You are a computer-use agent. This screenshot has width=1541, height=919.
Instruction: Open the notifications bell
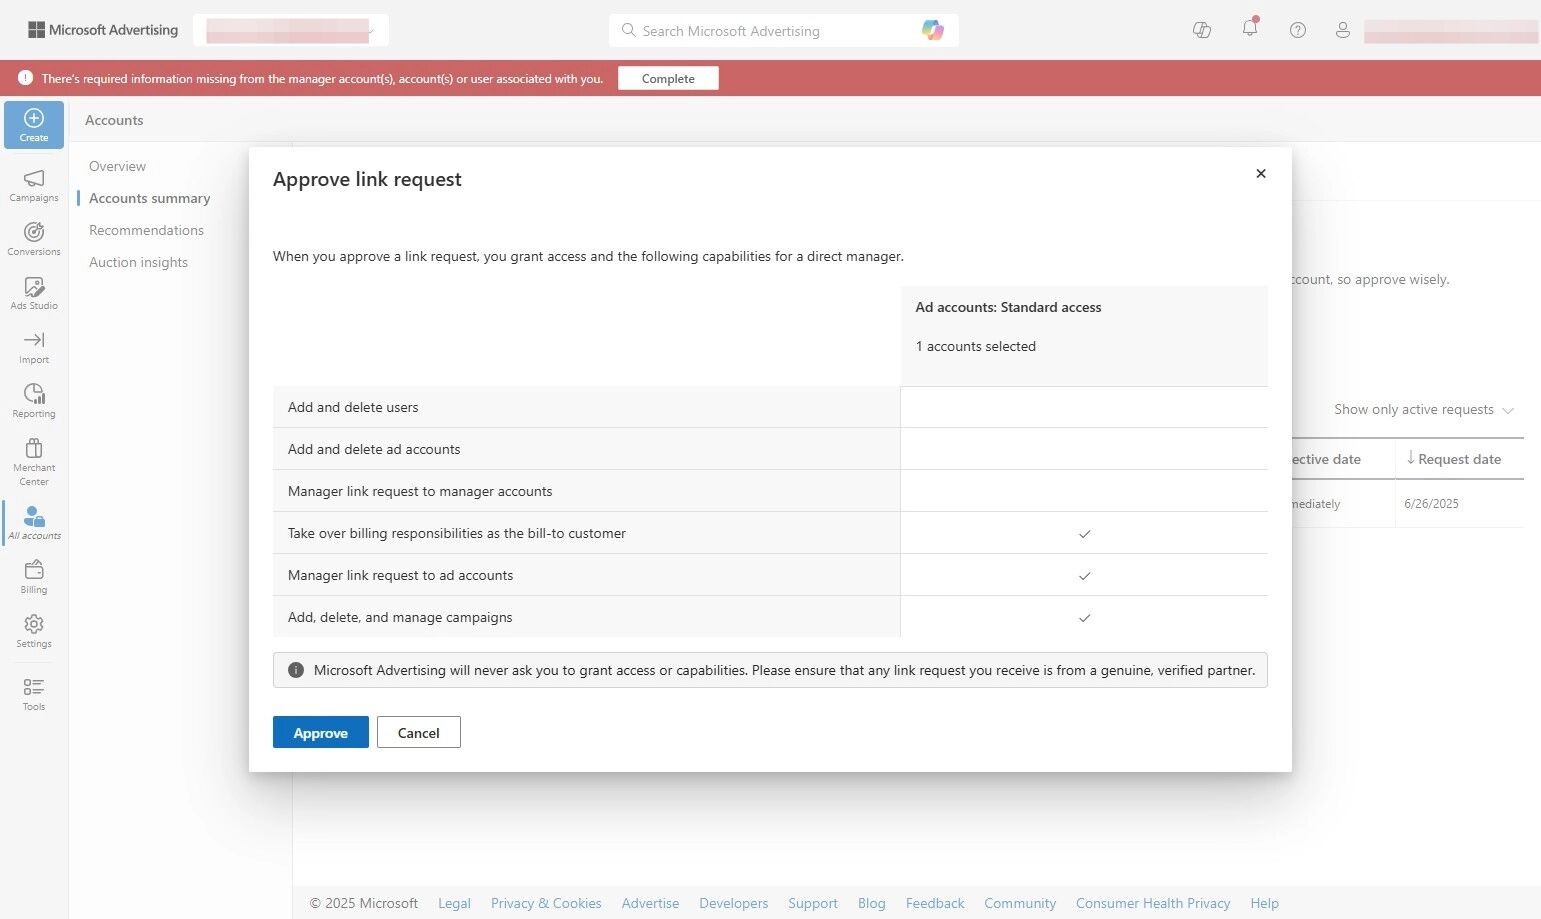click(x=1249, y=30)
